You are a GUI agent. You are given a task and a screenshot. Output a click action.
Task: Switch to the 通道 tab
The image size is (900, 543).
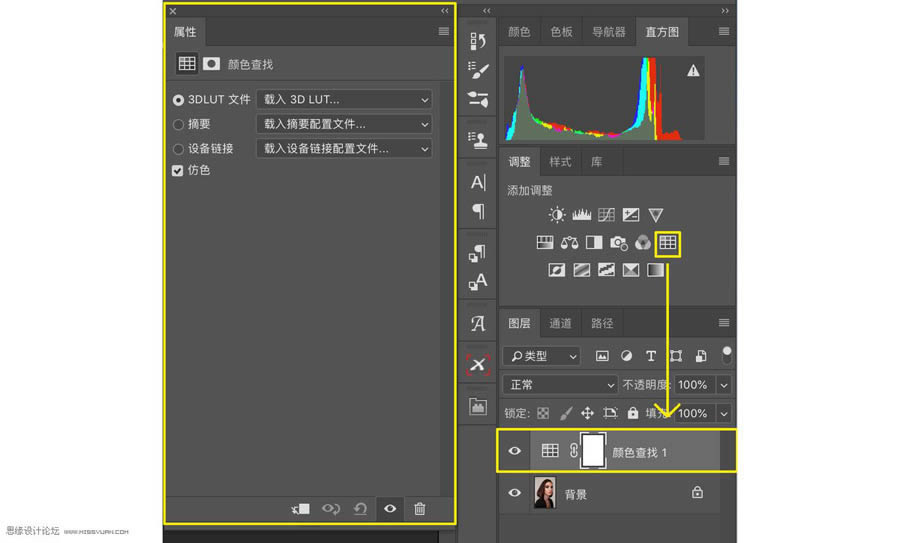click(x=560, y=323)
